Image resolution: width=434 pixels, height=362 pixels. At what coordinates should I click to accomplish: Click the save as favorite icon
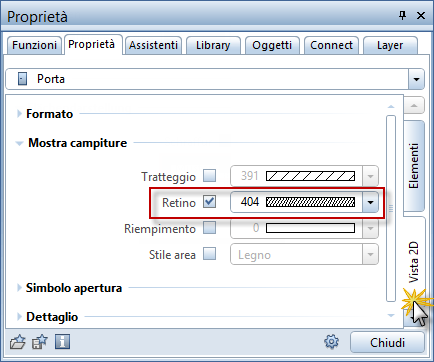point(40,342)
